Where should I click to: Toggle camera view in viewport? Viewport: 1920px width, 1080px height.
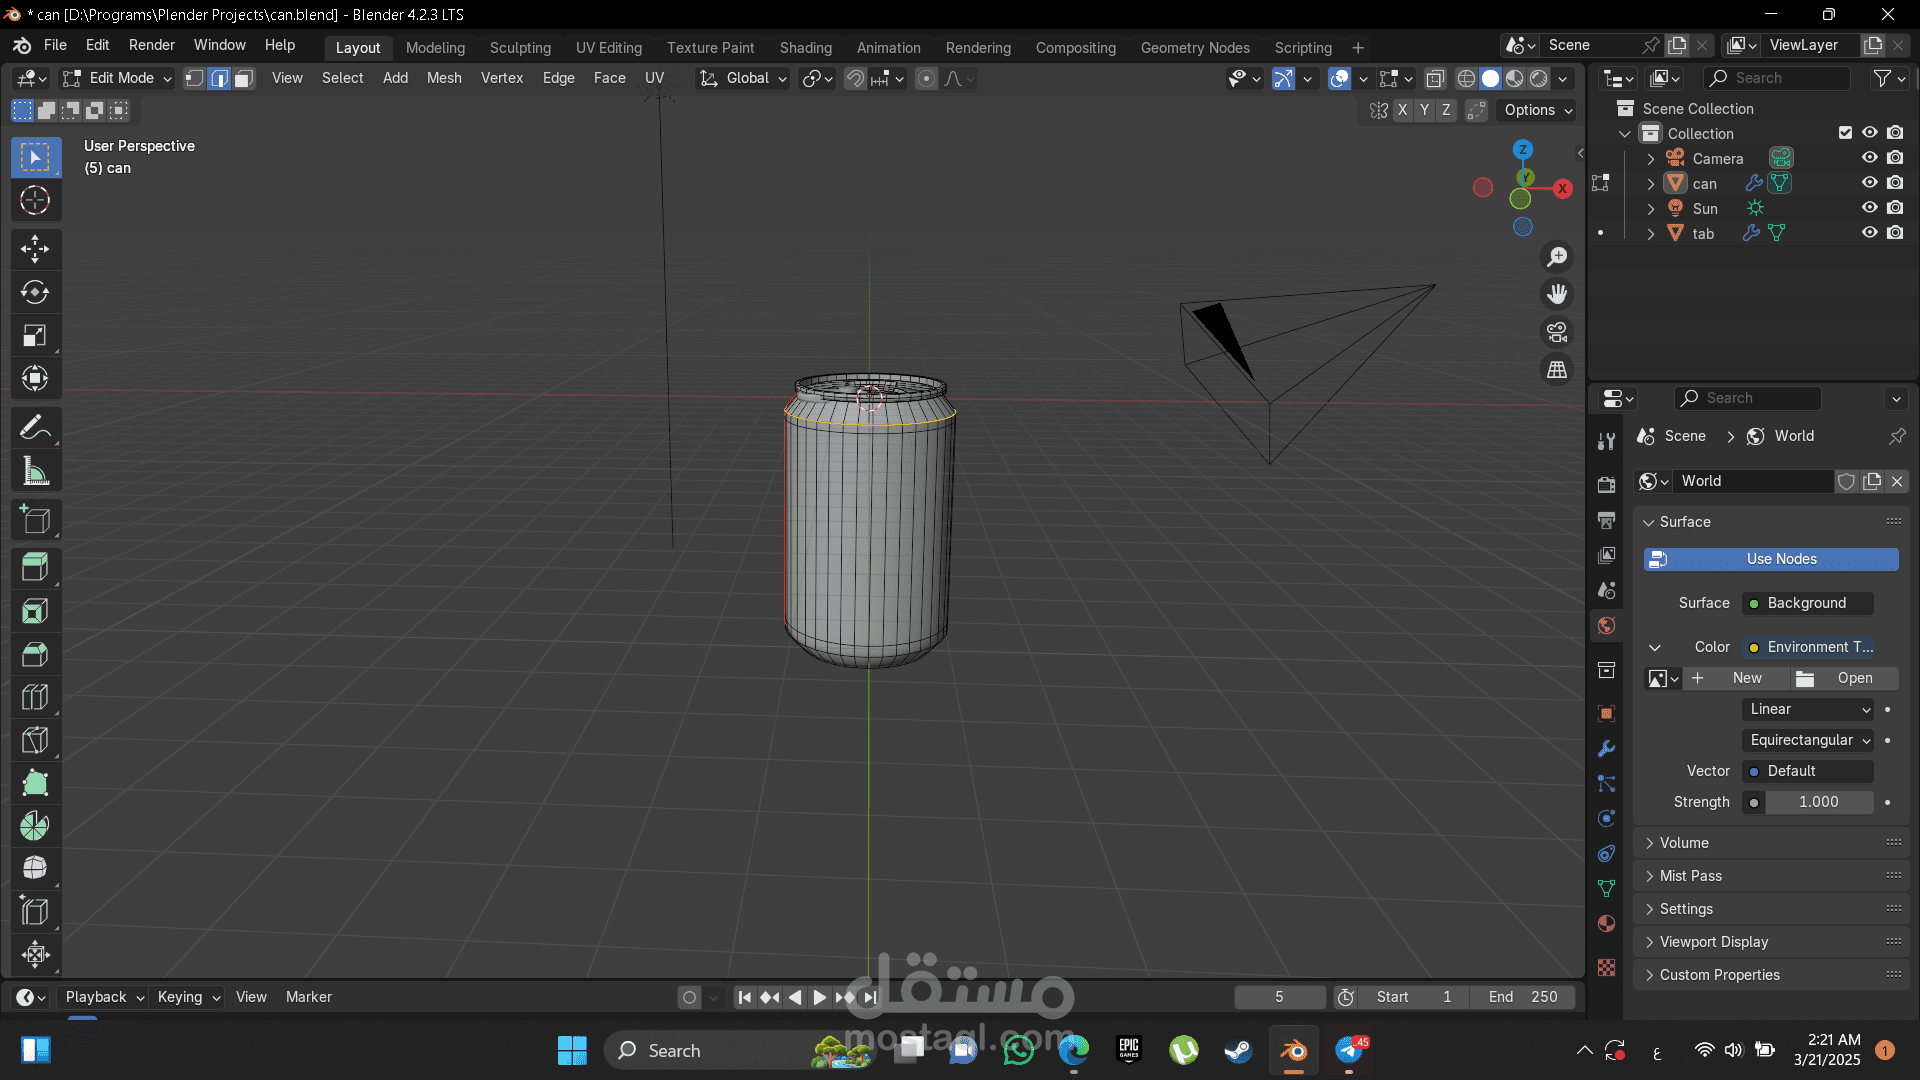point(1557,332)
